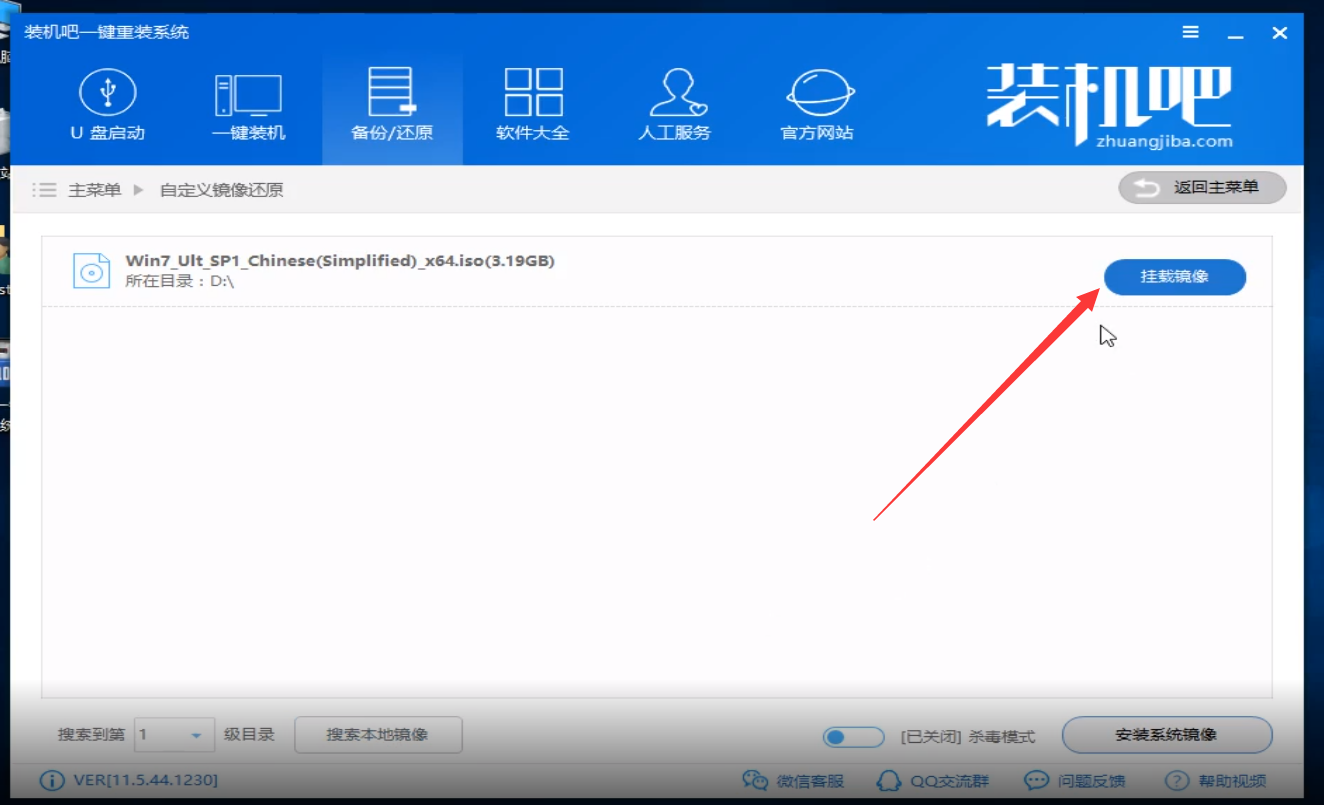
Task: Select the Win7_Ult_SP1 ISO file entry
Action: pos(340,259)
